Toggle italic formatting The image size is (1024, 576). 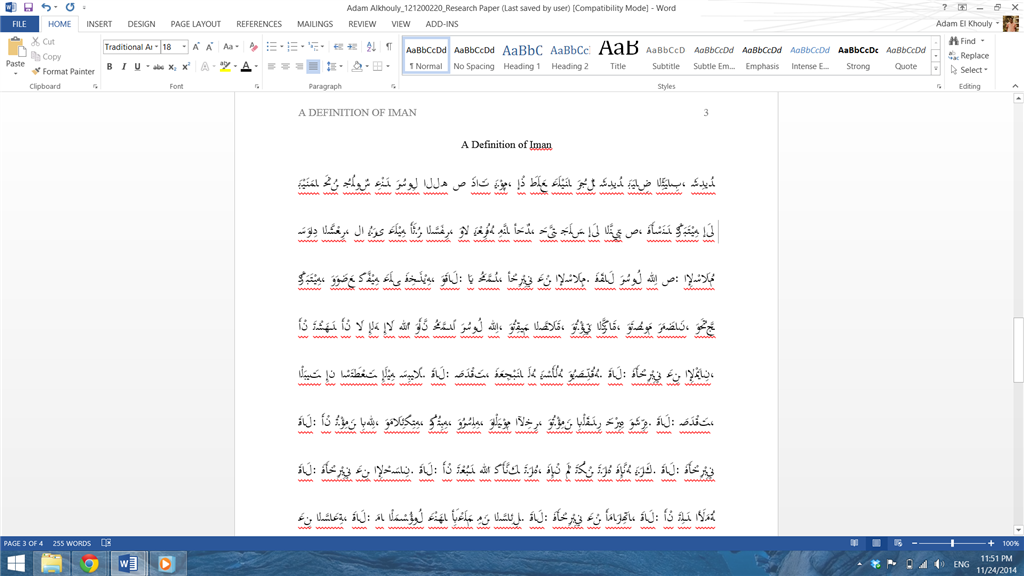pos(123,67)
